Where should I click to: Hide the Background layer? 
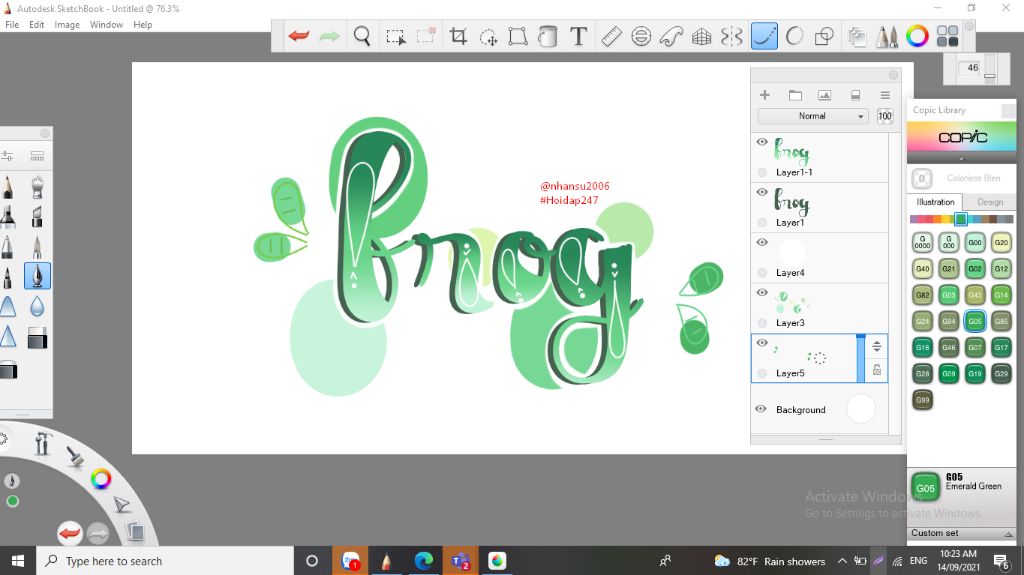click(x=761, y=409)
